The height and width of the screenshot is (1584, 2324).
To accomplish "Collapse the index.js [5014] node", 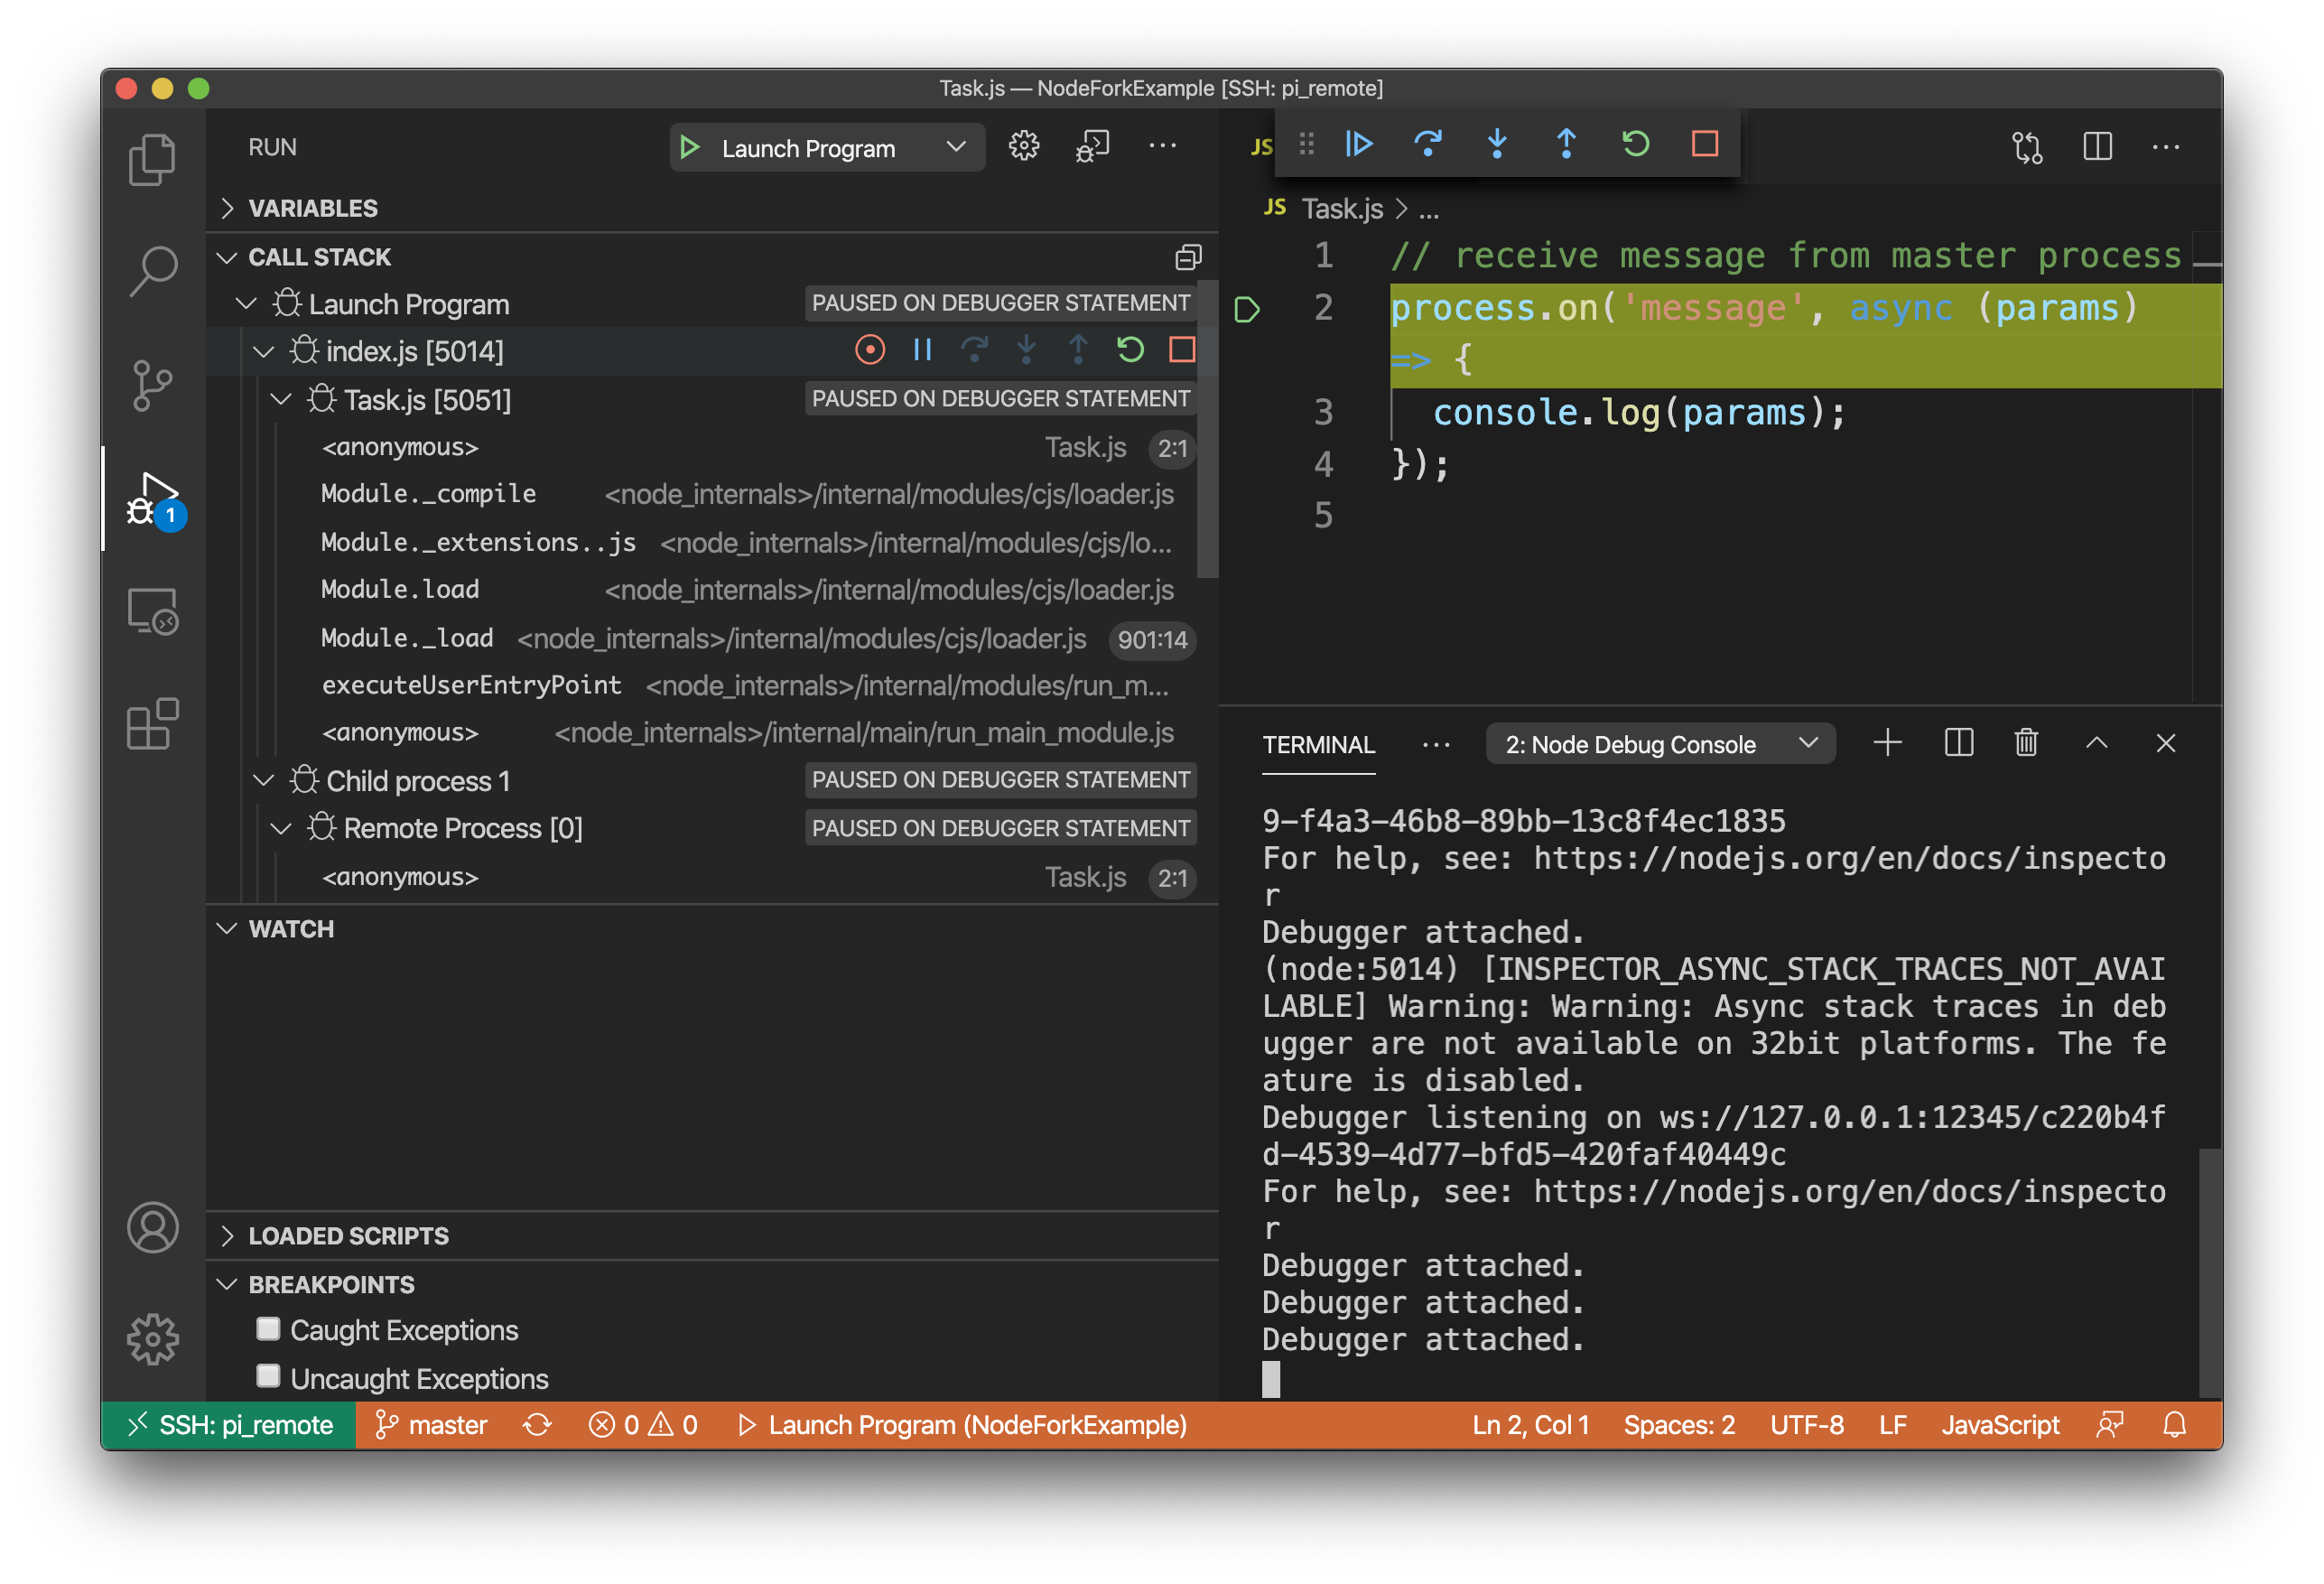I will pos(263,352).
